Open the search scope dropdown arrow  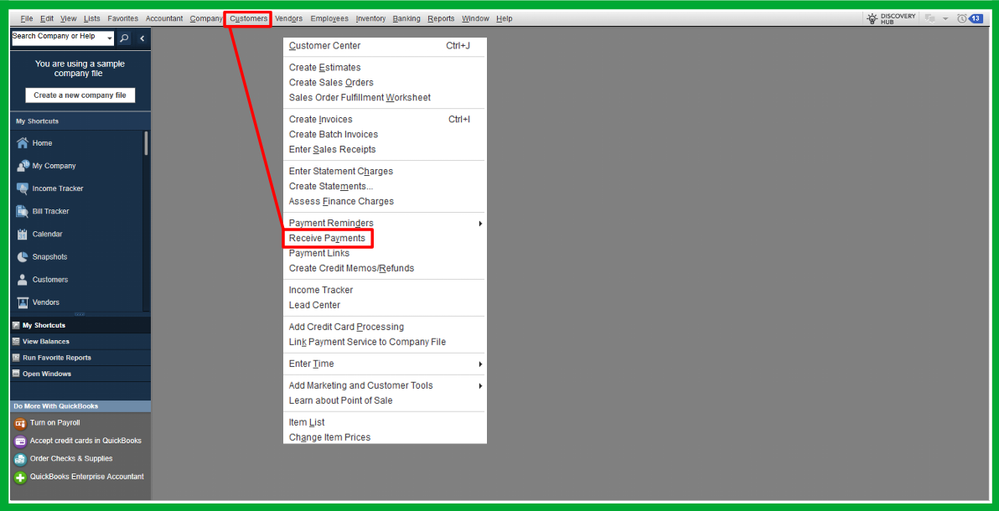point(110,39)
